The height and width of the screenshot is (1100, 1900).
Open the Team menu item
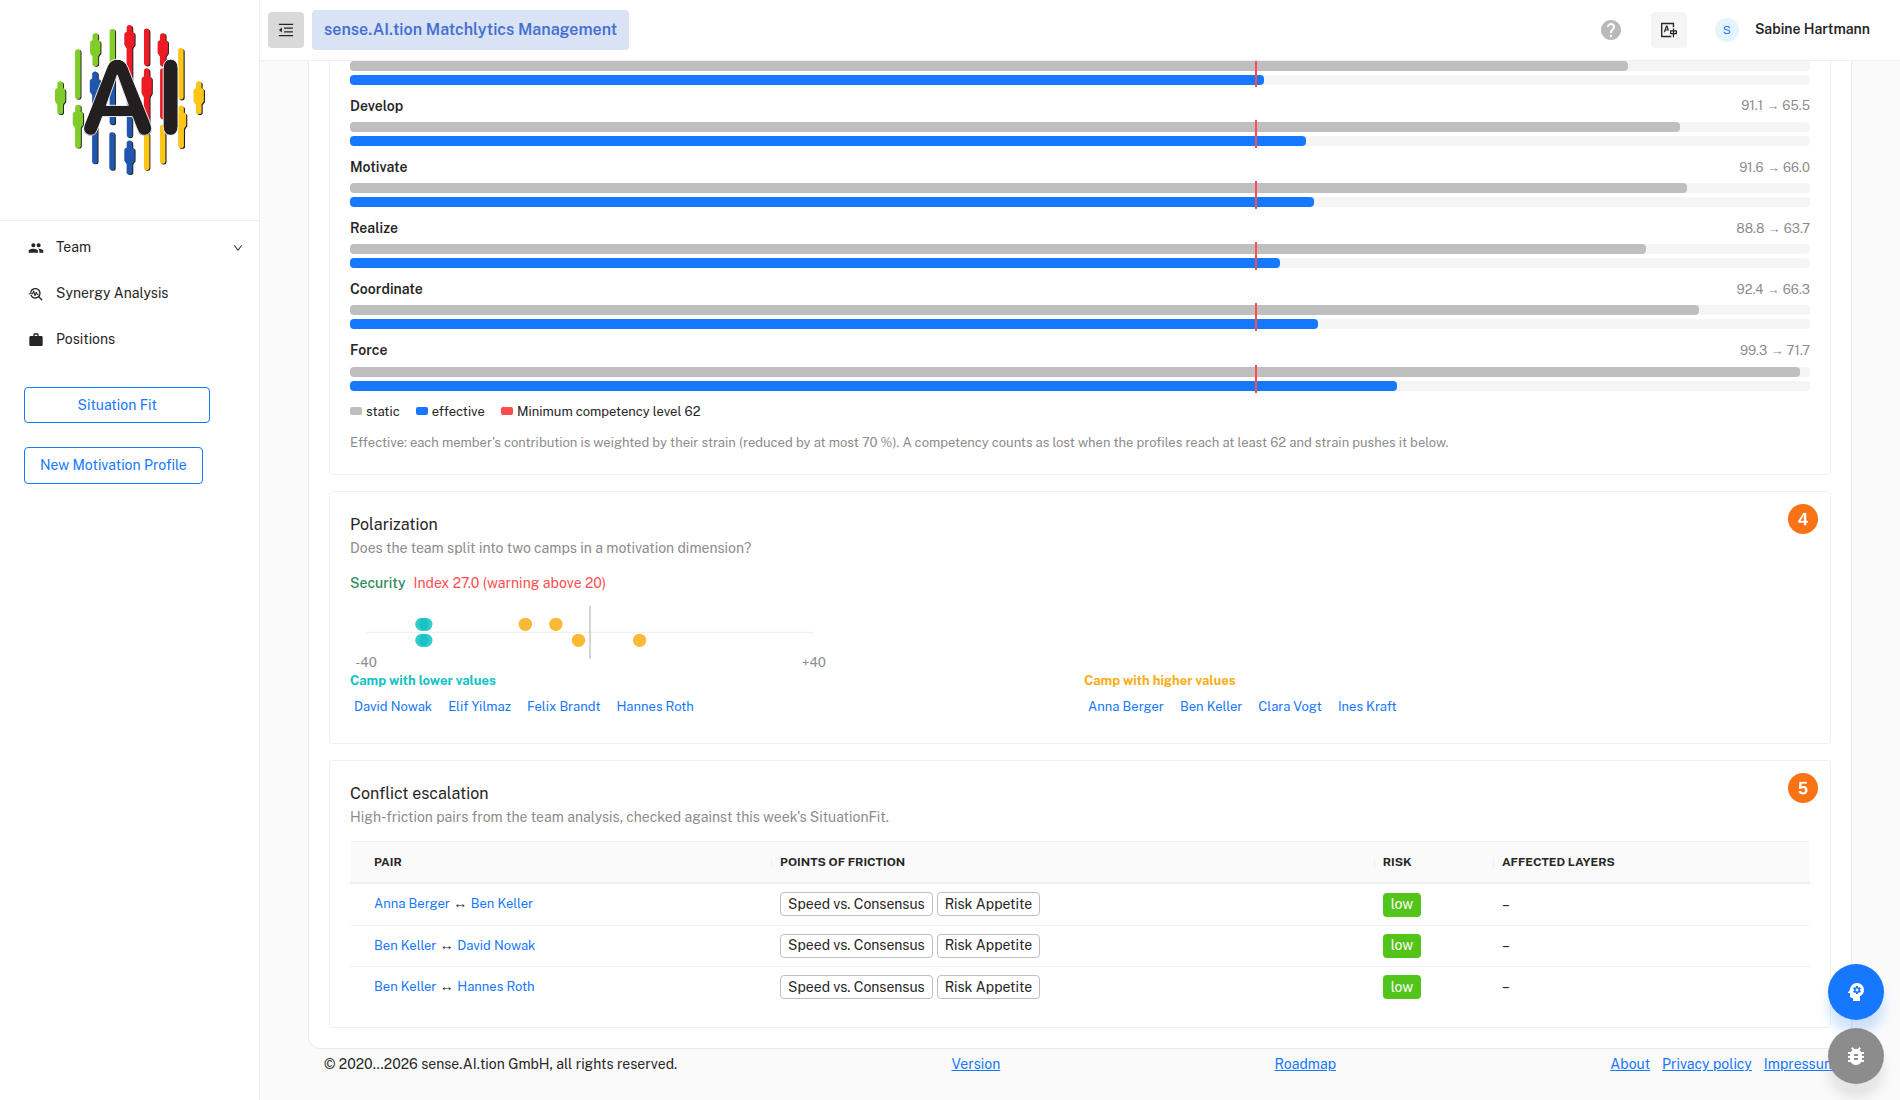(130, 247)
